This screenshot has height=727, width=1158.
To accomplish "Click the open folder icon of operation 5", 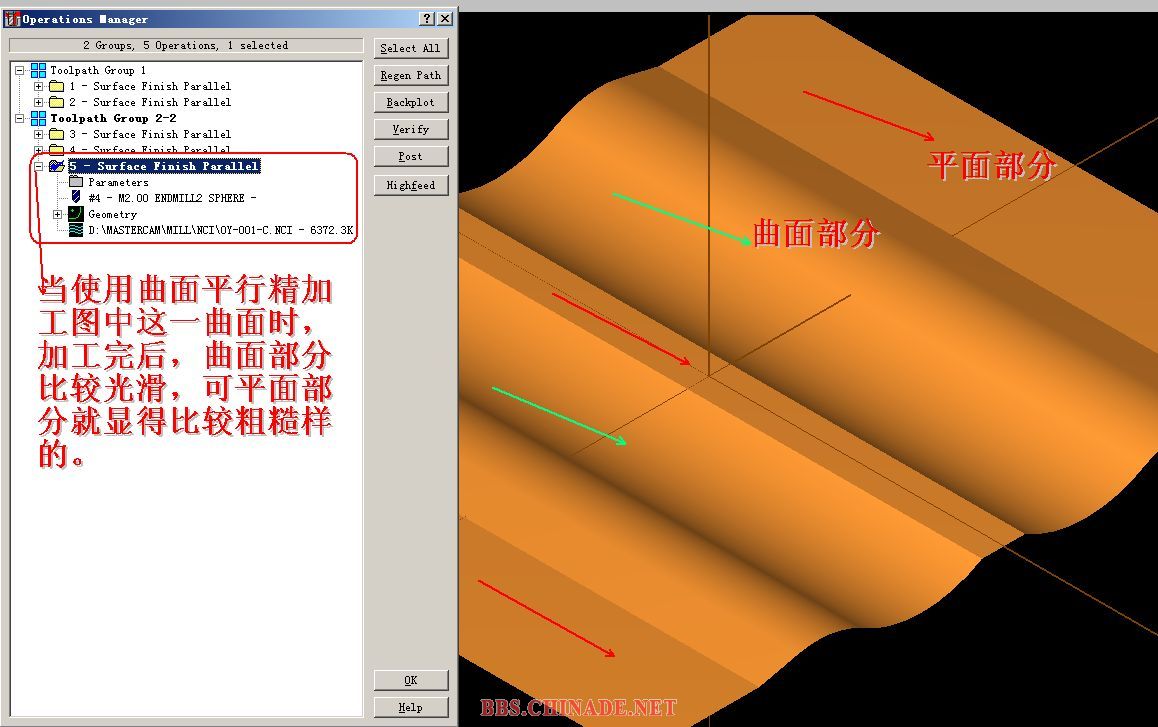I will point(56,166).
